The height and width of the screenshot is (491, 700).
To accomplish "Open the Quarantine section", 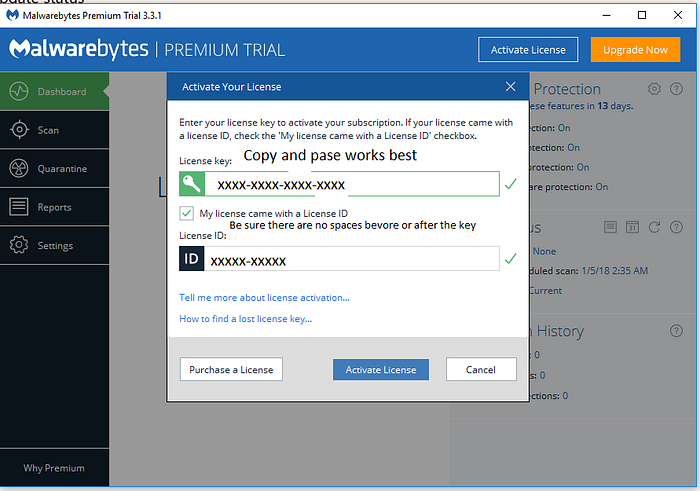I will (x=54, y=169).
